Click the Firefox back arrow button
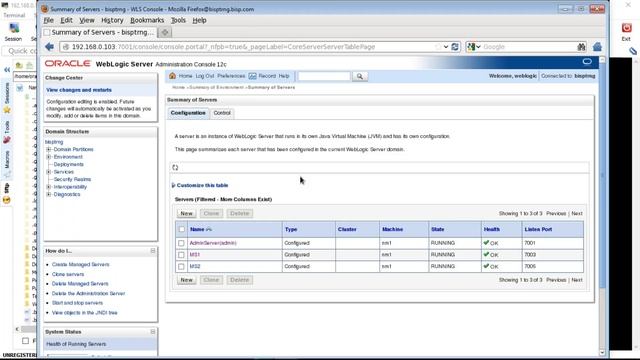Screen dimensions: 640x360 [x=49, y=47]
